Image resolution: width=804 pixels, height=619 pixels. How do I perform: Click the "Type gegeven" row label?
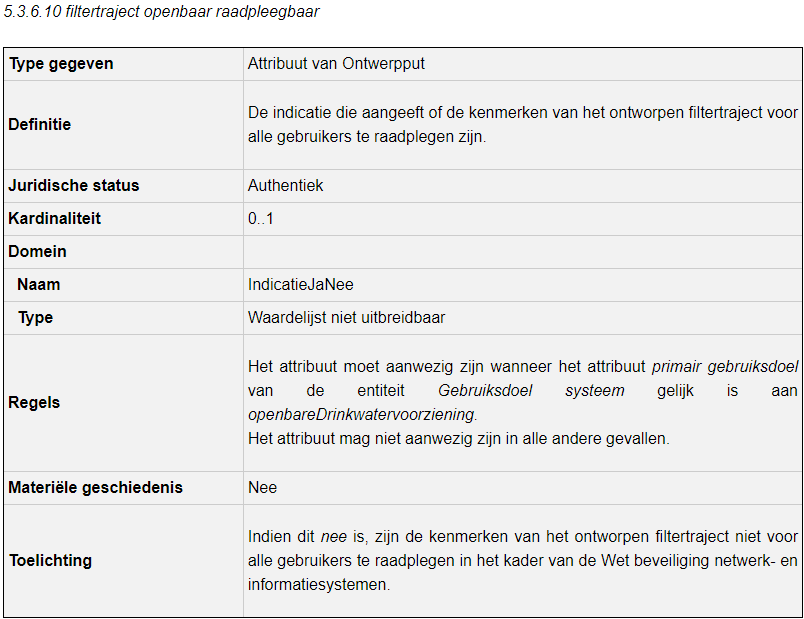tap(61, 64)
